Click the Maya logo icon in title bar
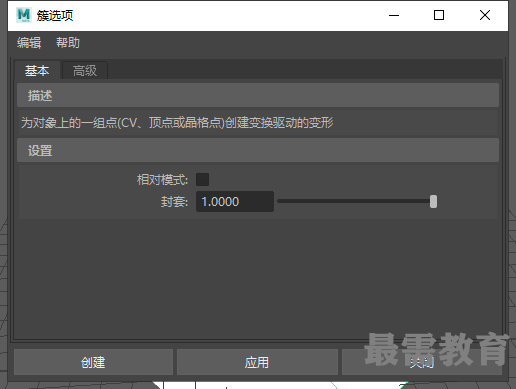The height and width of the screenshot is (389, 516). [24, 15]
